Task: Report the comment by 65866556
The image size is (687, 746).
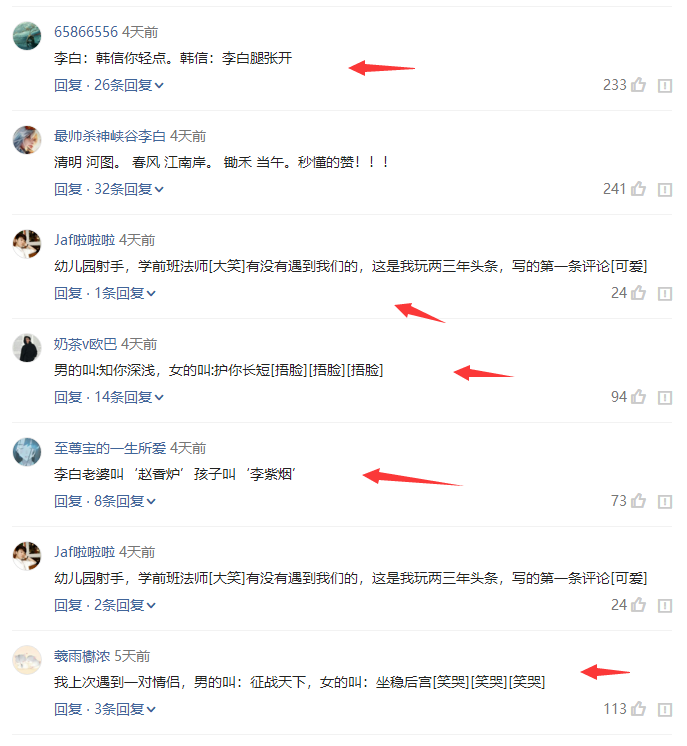Action: click(x=665, y=86)
